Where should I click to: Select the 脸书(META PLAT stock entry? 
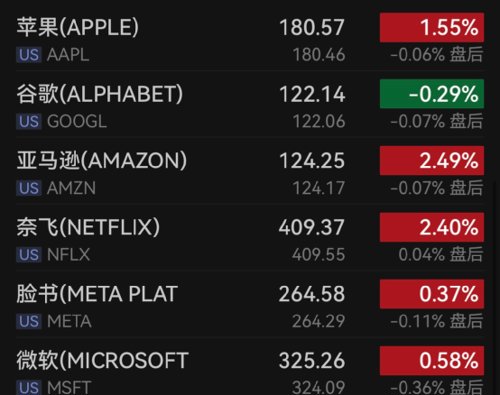(250, 304)
